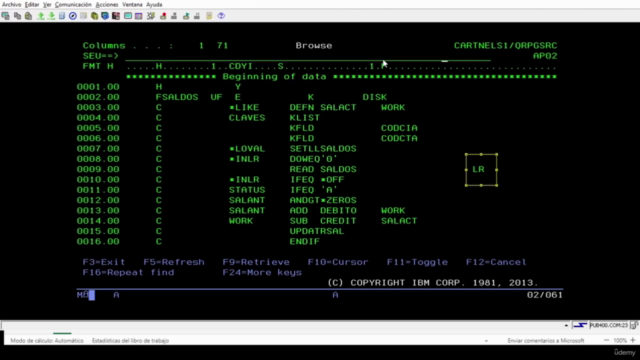Click the AP02 member name
This screenshot has width=640, height=360.
[x=545, y=56]
